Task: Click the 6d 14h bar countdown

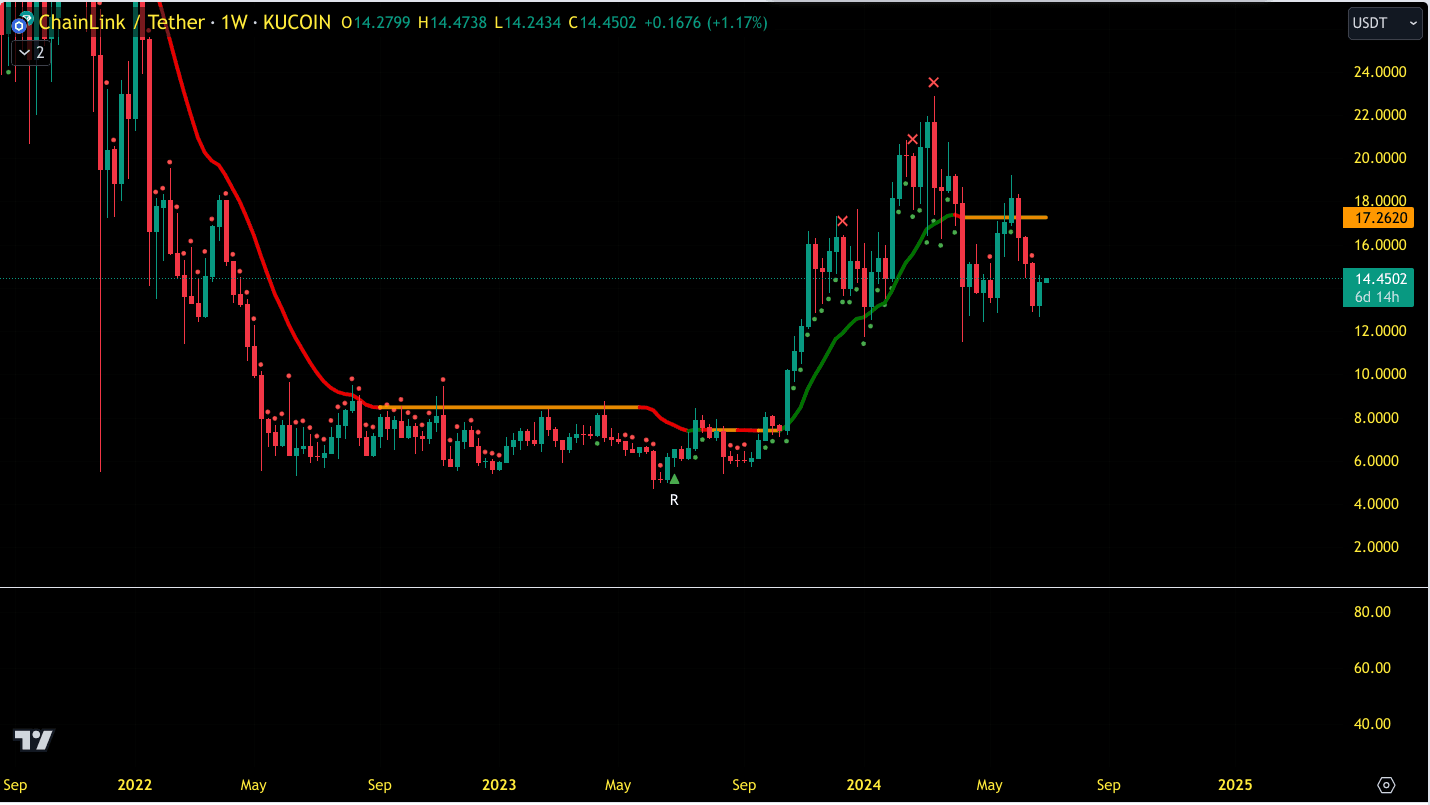Action: click(1379, 297)
